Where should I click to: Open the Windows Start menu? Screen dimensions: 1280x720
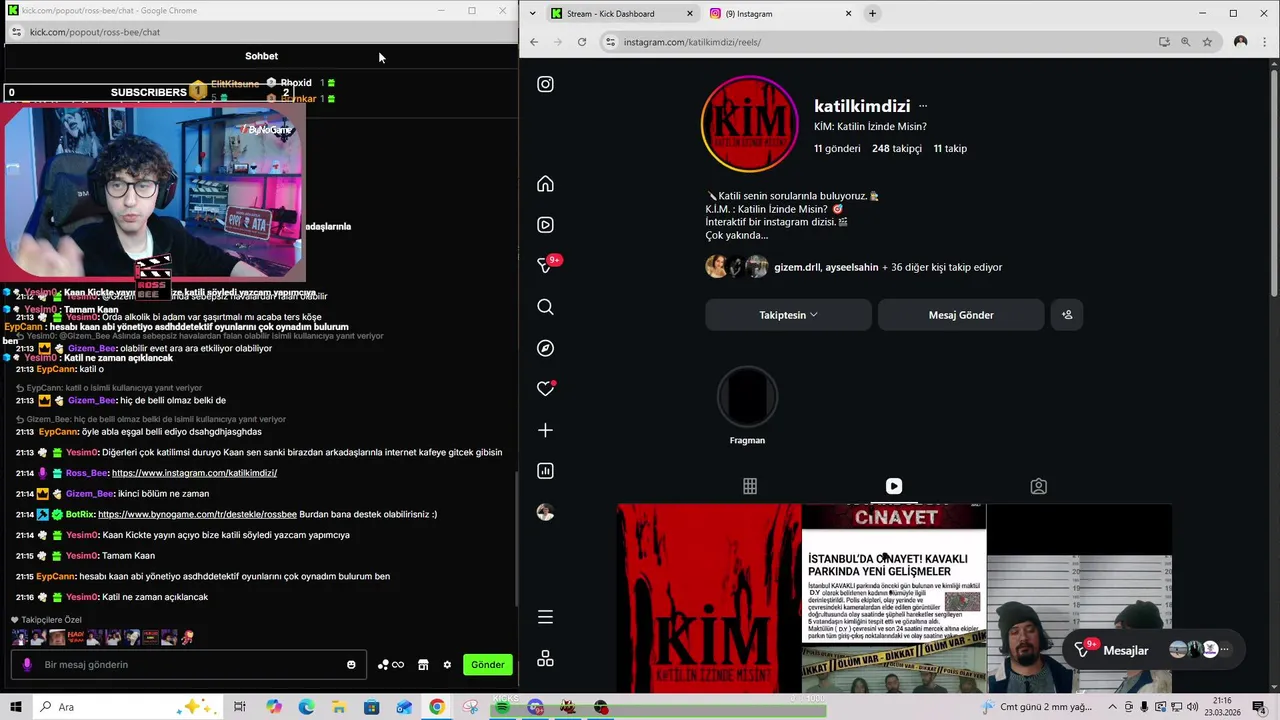[15, 707]
